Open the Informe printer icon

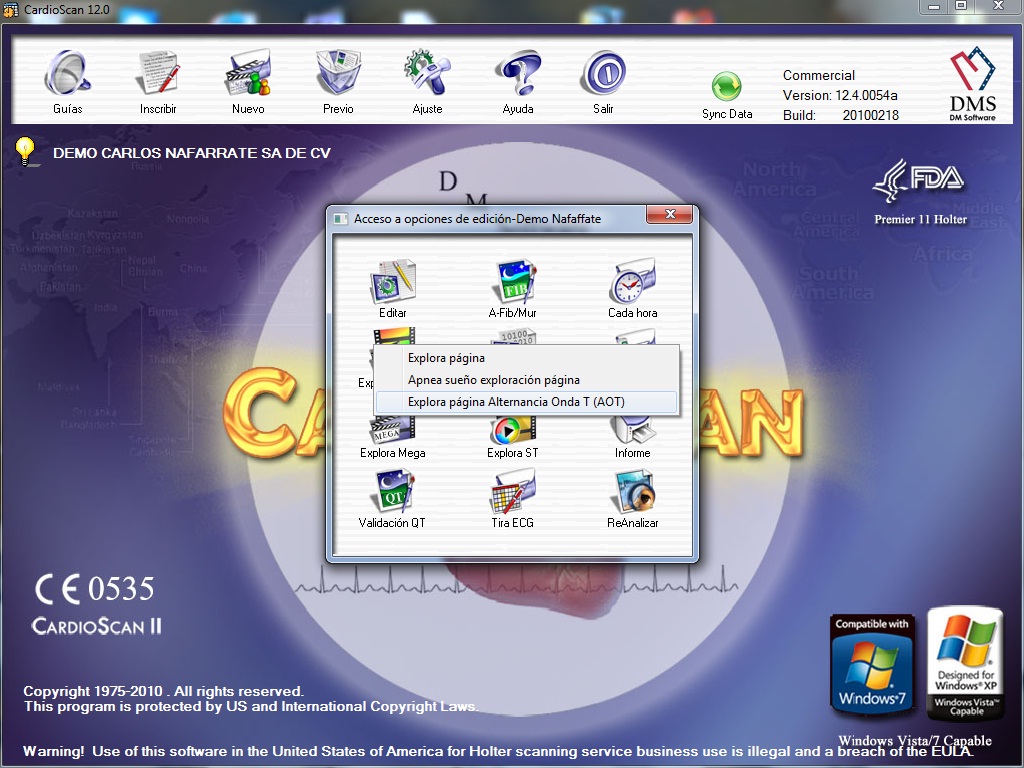coord(633,431)
